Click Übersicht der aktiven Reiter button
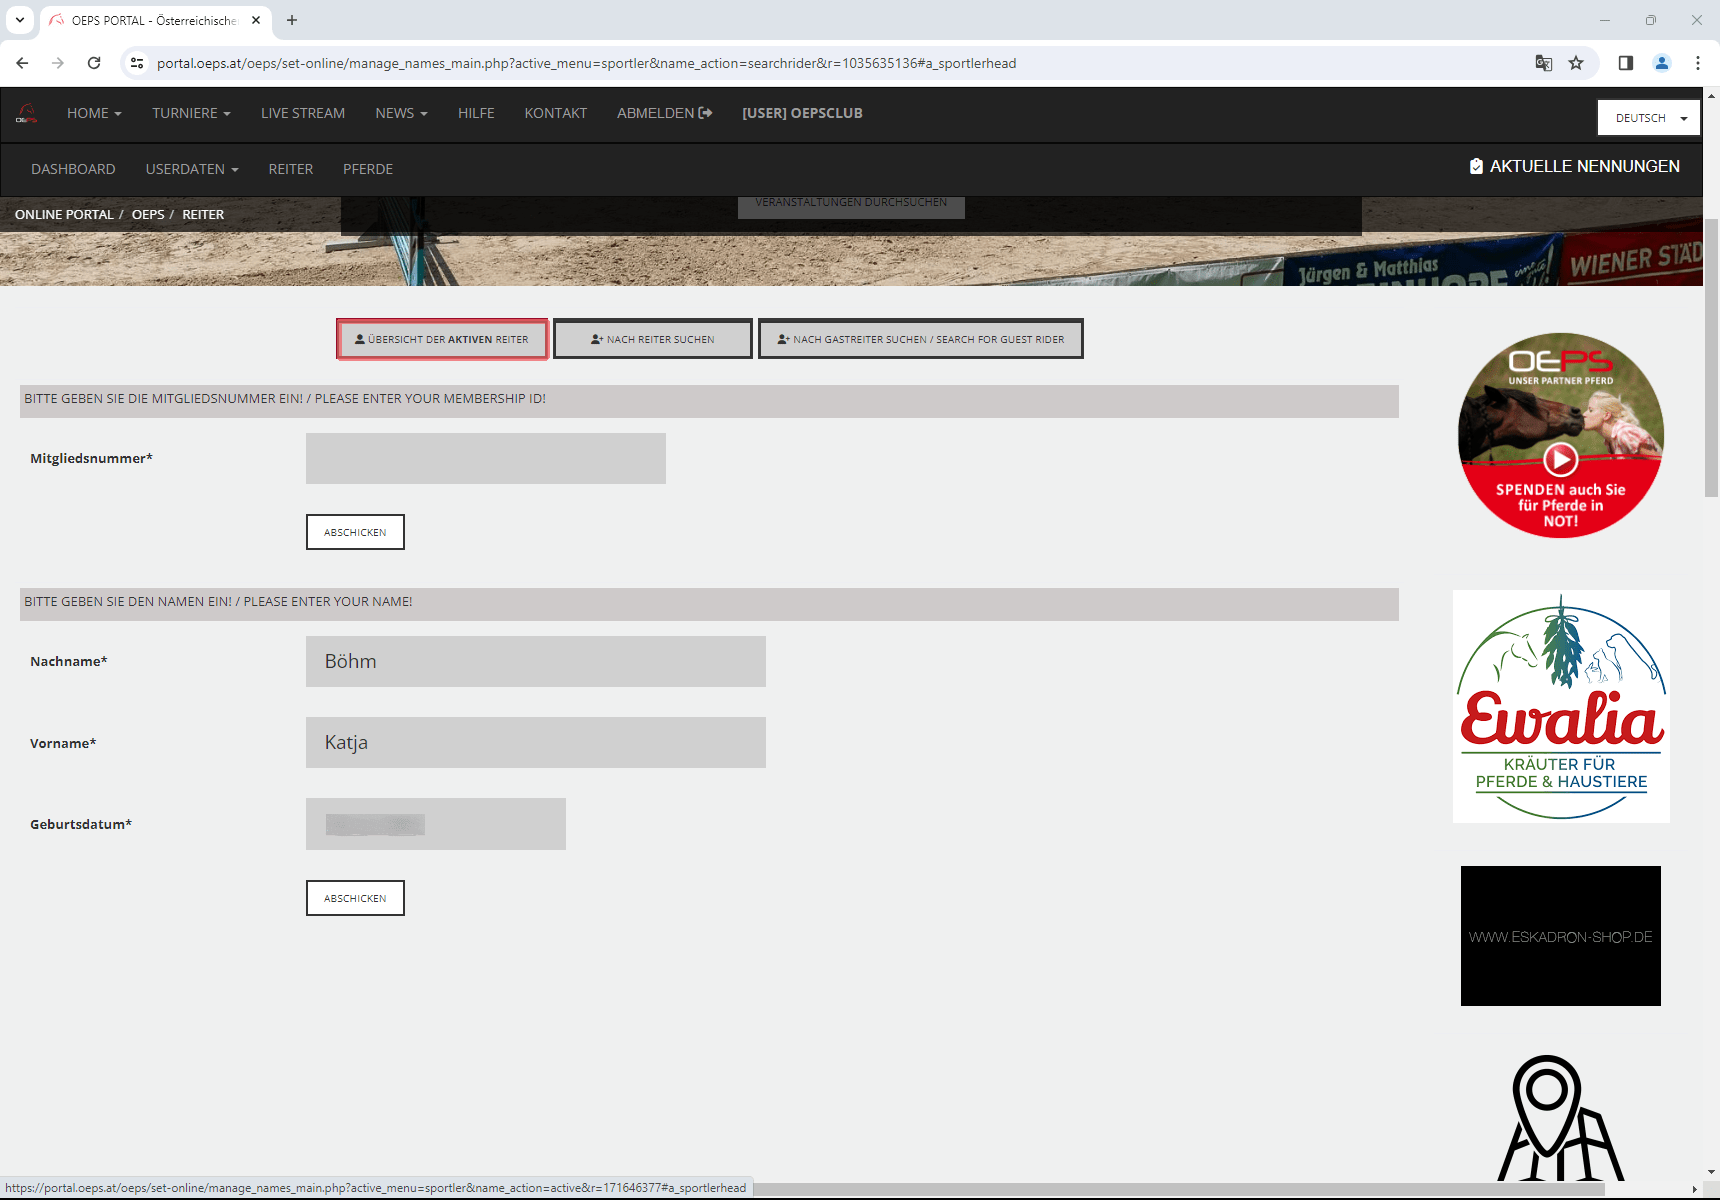Viewport: 1720px width, 1200px height. coord(442,339)
